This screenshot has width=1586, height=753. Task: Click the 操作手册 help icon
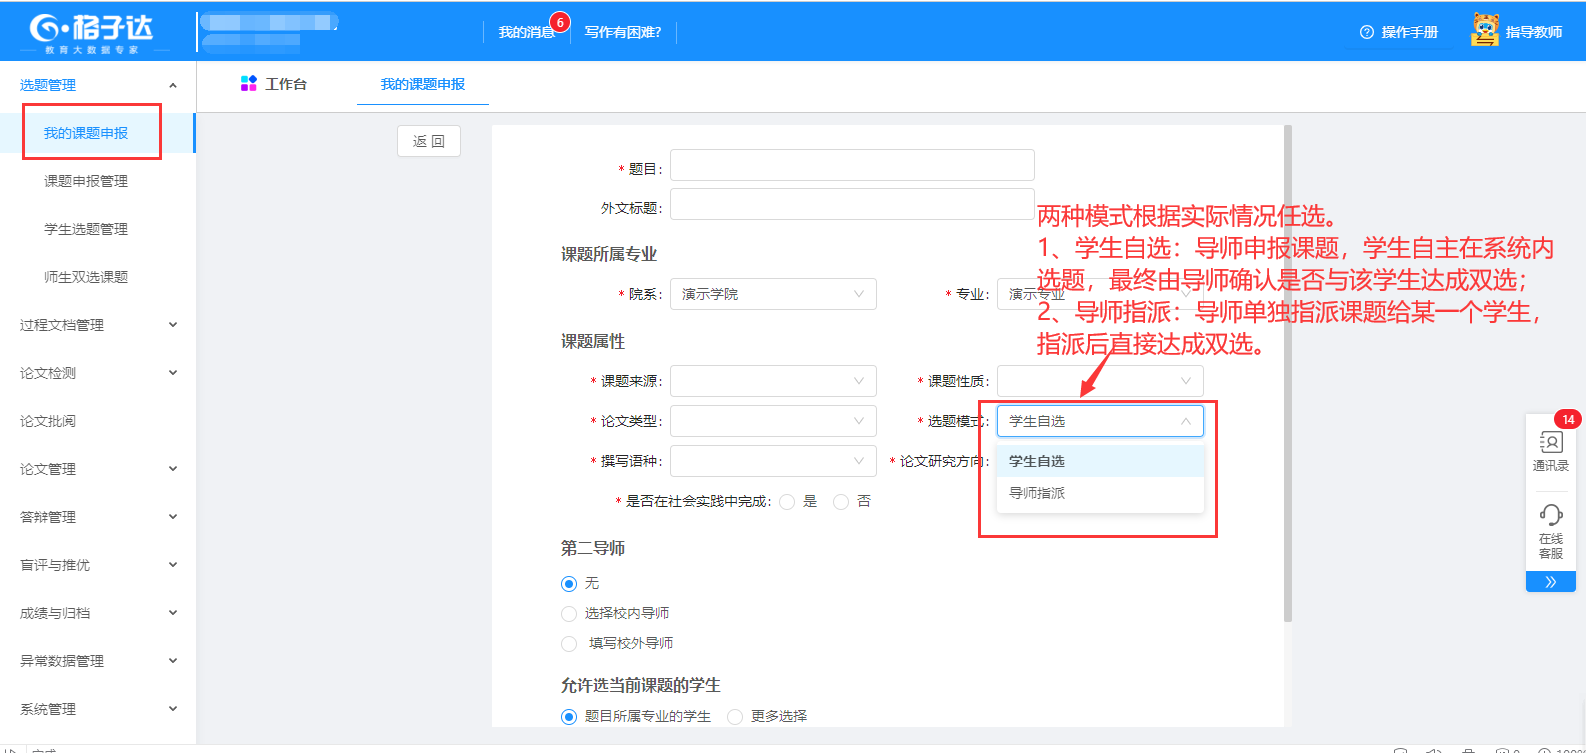pos(1367,32)
